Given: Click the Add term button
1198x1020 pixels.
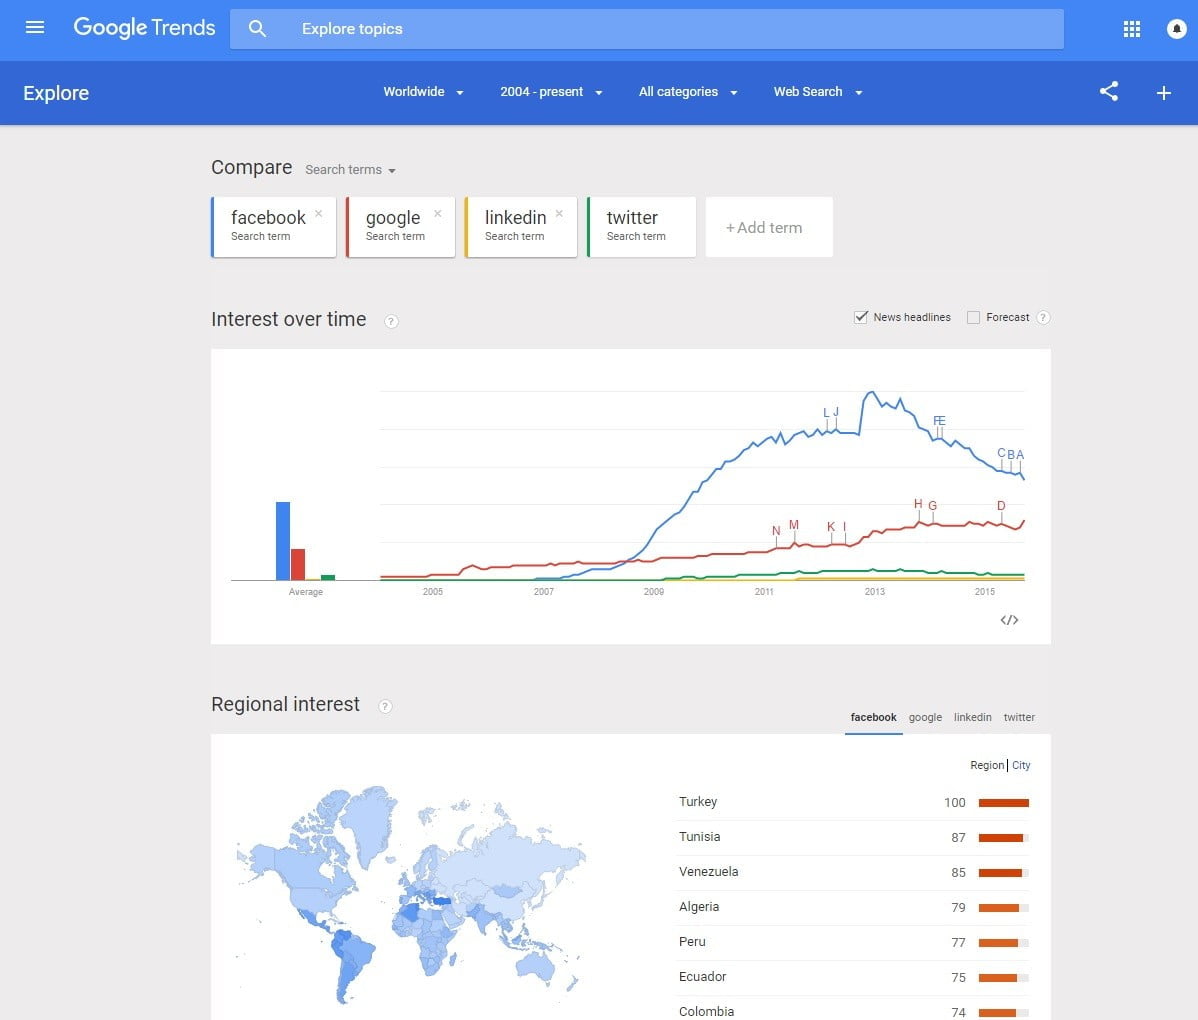Looking at the screenshot, I should coord(769,227).
